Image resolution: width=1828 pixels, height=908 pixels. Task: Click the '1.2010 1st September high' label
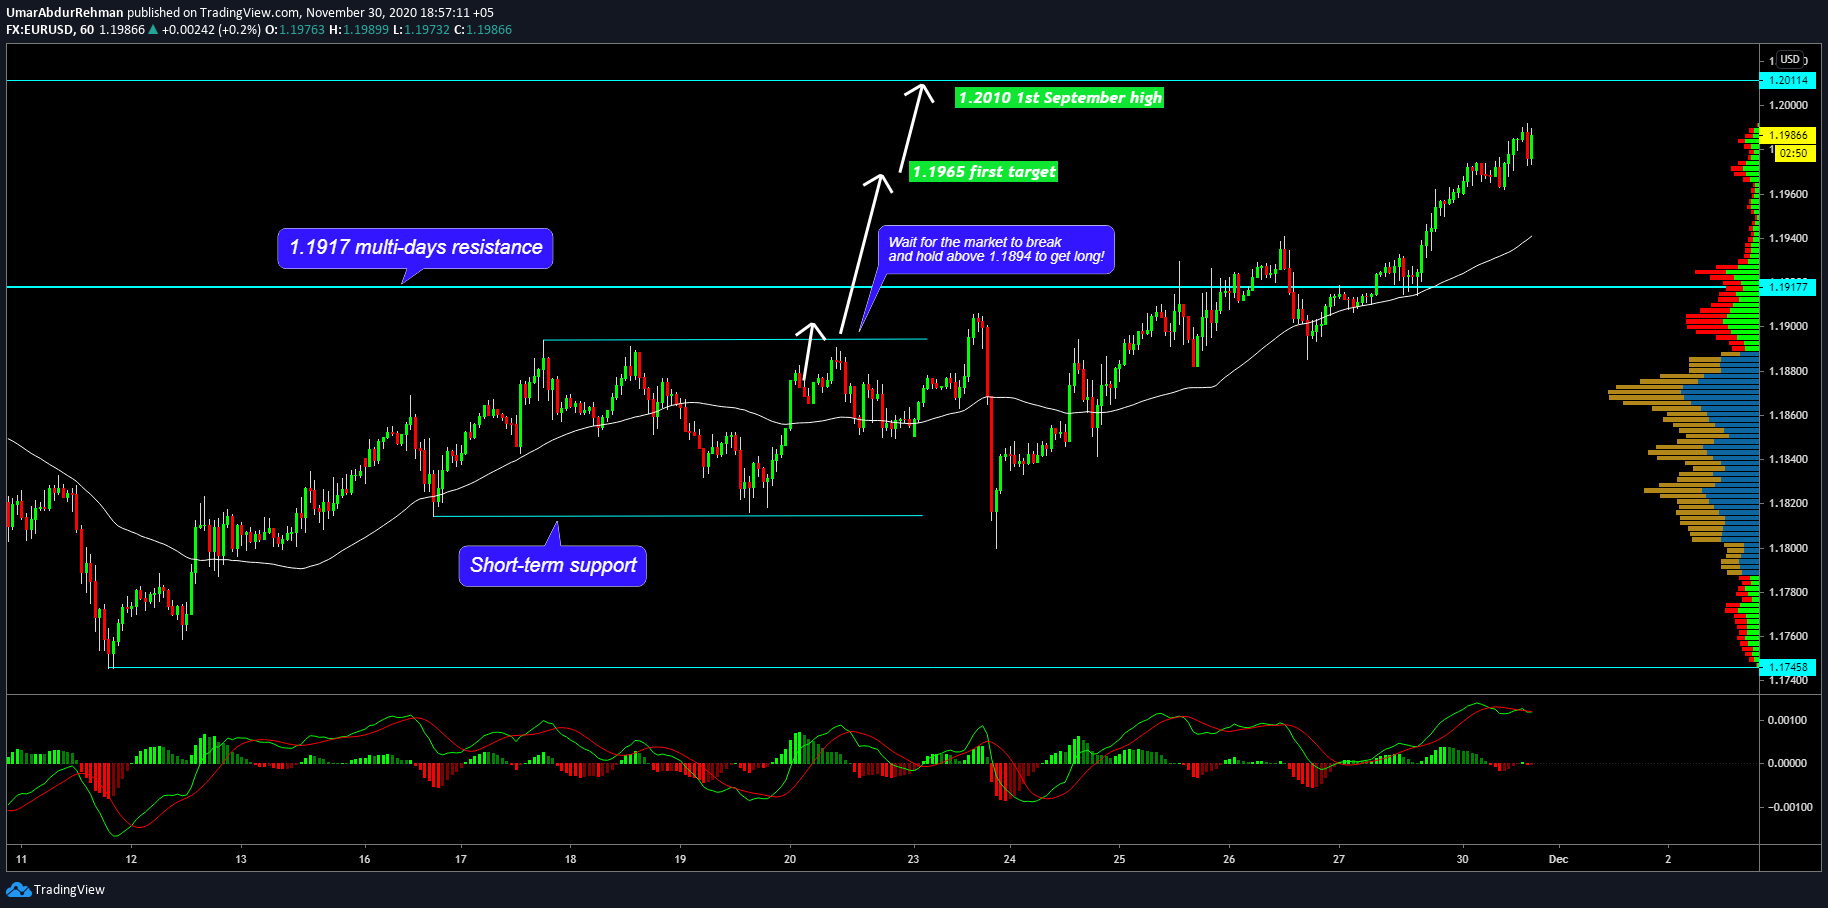[1060, 97]
